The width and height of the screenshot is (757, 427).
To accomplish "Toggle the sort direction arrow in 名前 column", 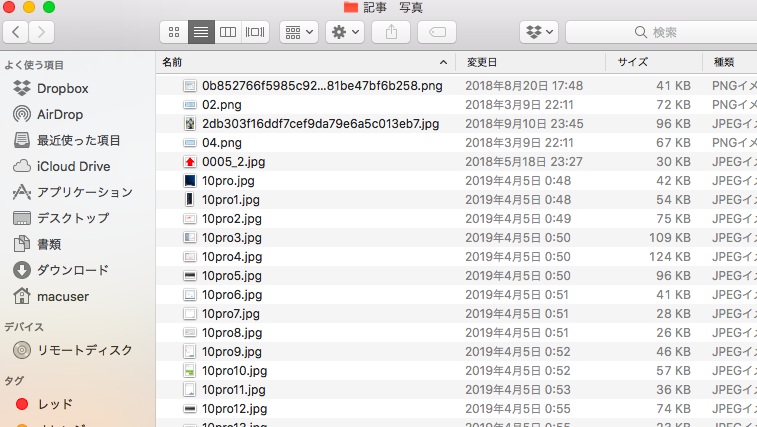I will coord(443,62).
